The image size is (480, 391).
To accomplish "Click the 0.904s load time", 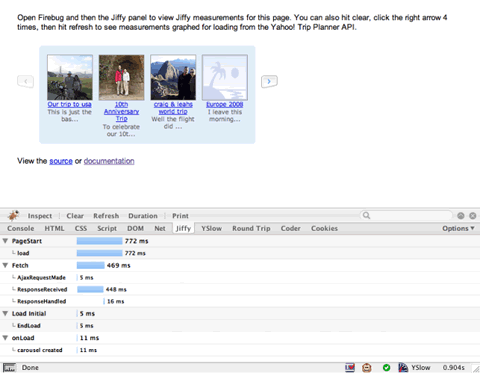I will click(454, 368).
